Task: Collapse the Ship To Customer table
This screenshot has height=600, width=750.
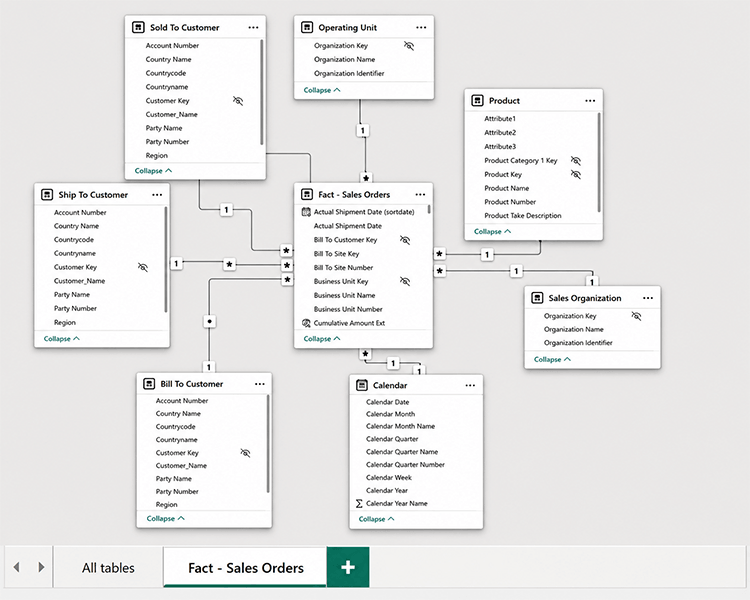Action: tap(62, 339)
